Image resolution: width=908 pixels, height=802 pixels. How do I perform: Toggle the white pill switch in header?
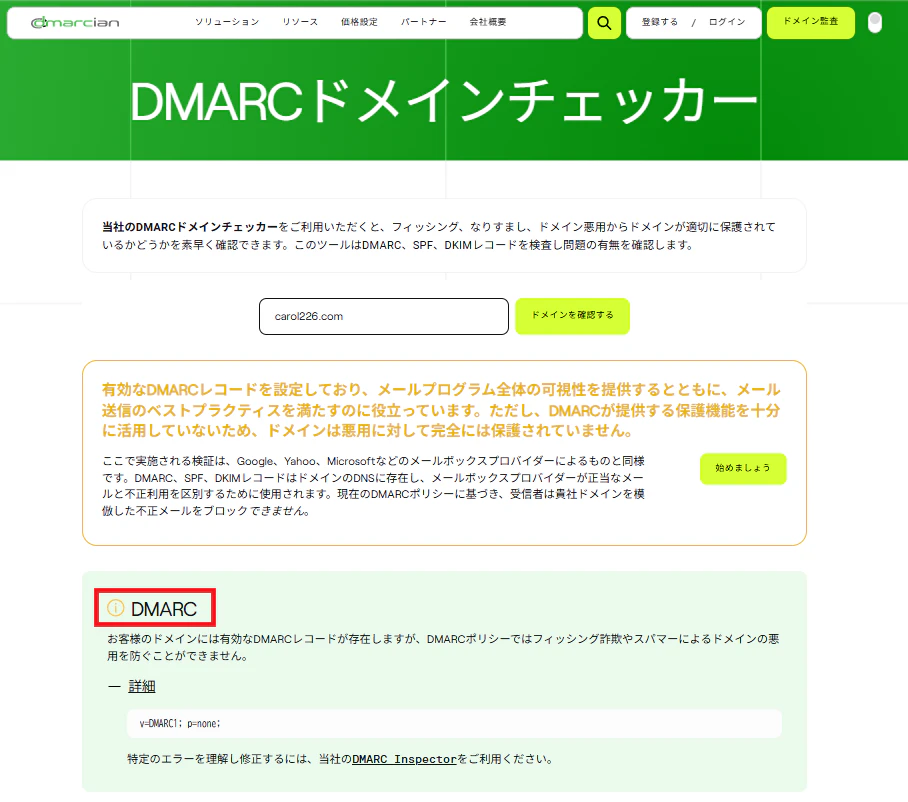[875, 23]
